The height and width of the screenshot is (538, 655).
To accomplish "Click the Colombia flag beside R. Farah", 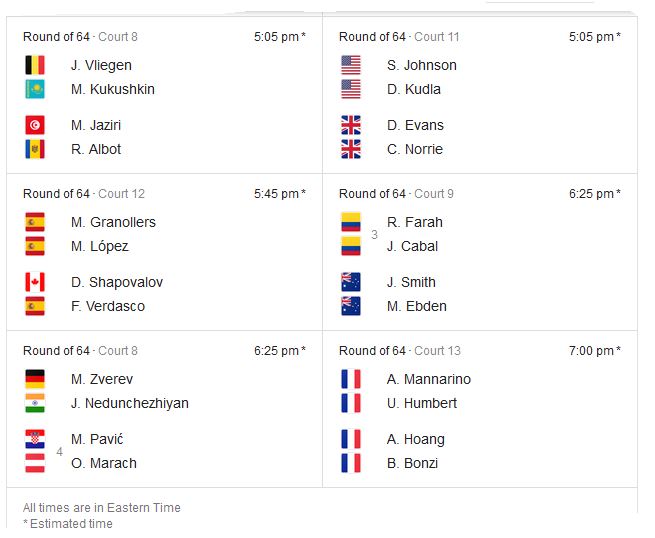I will (350, 222).
